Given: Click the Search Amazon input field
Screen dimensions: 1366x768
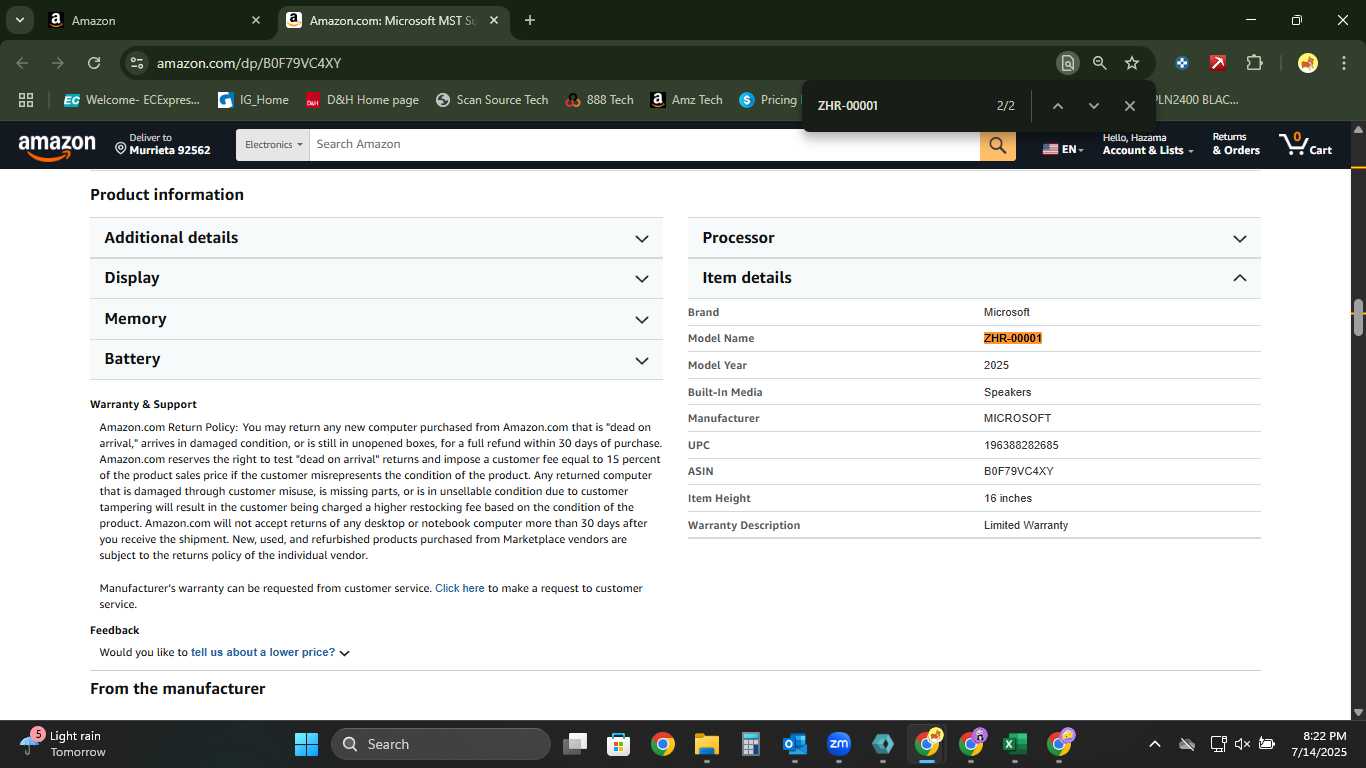Looking at the screenshot, I should coord(644,145).
